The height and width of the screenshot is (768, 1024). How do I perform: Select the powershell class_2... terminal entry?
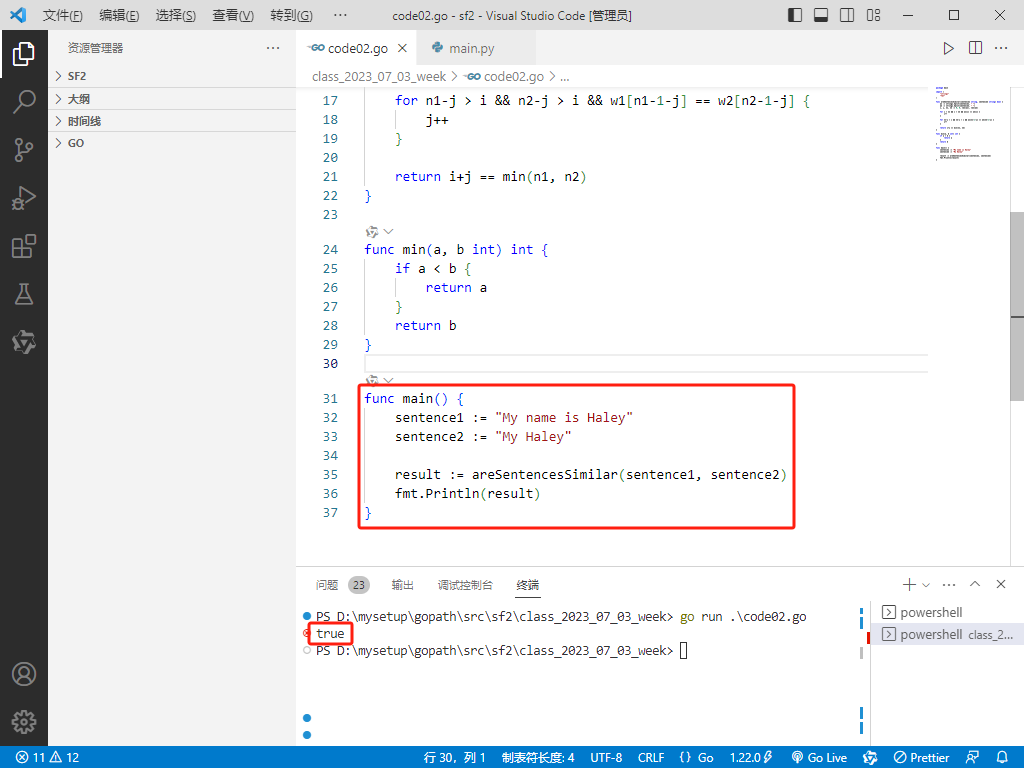click(x=948, y=634)
